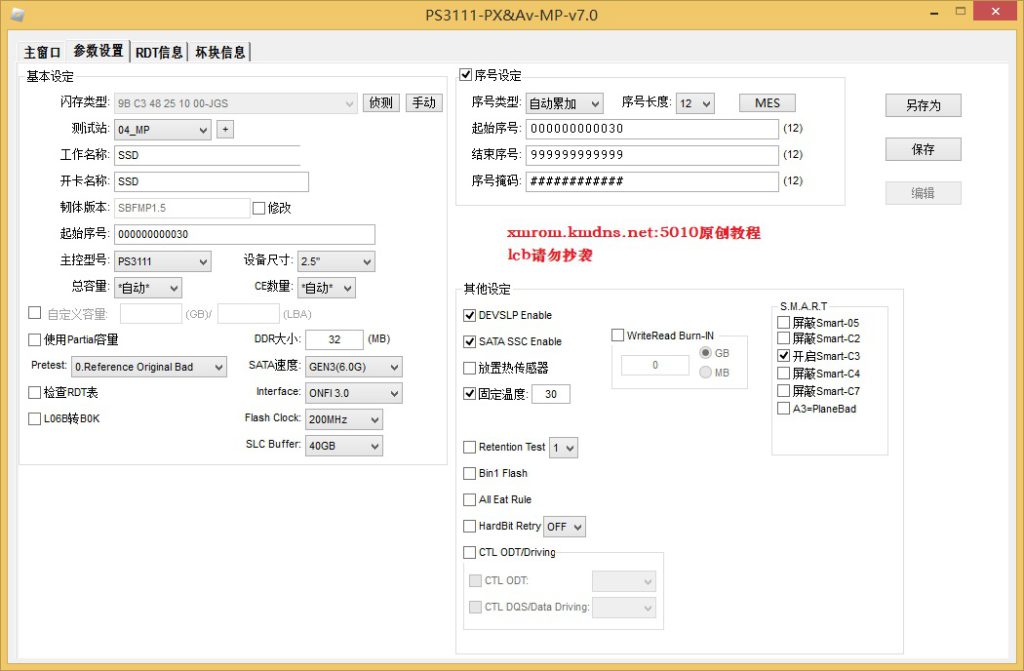Minimize the PS3111 window
Screen dimensions: 1024x671
tap(932, 11)
